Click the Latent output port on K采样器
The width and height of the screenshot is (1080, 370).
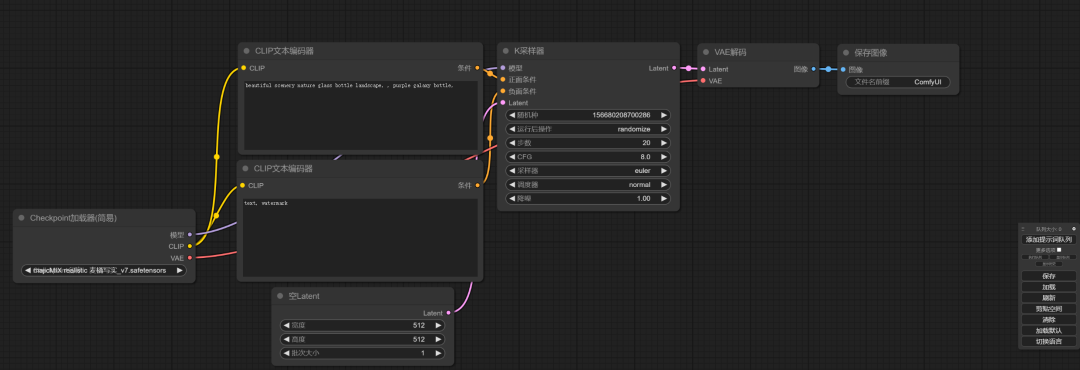pyautogui.click(x=674, y=68)
